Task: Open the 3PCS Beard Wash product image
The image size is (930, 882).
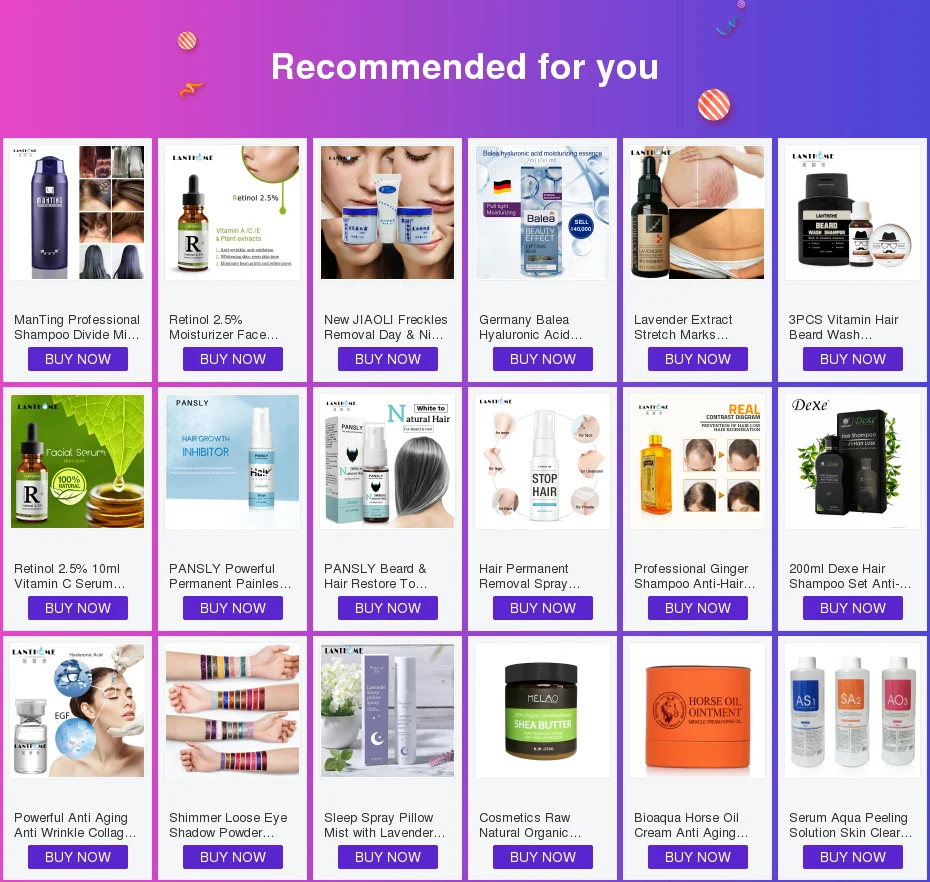Action: pyautogui.click(x=852, y=212)
